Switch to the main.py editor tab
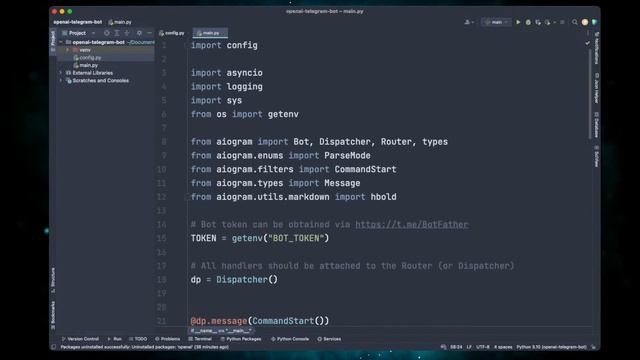The image size is (640, 360). pyautogui.click(x=209, y=33)
